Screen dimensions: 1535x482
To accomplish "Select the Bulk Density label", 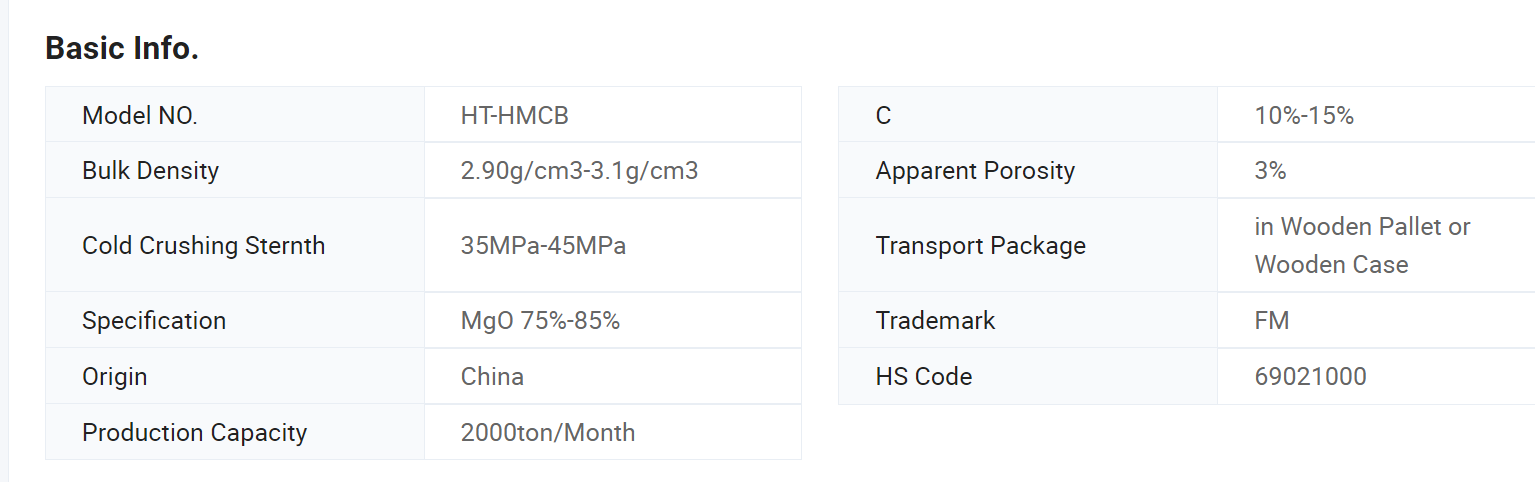I will click(x=150, y=171).
